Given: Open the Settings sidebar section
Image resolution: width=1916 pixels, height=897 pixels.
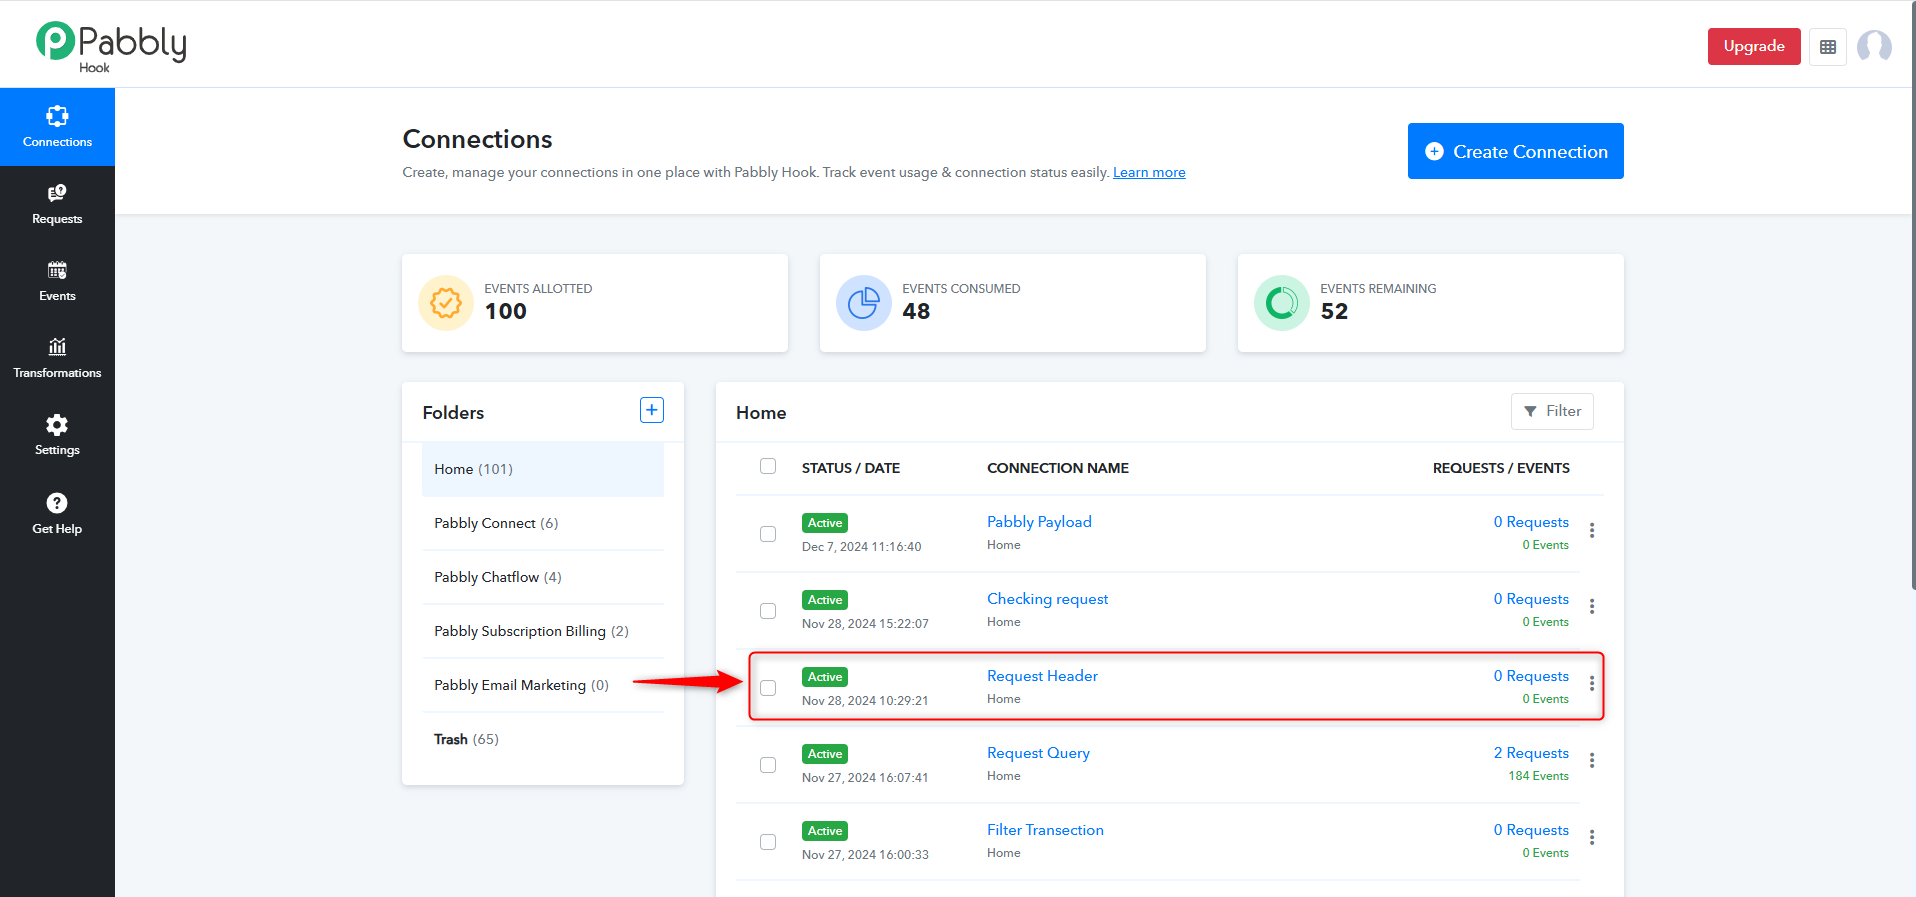Looking at the screenshot, I should pyautogui.click(x=57, y=435).
